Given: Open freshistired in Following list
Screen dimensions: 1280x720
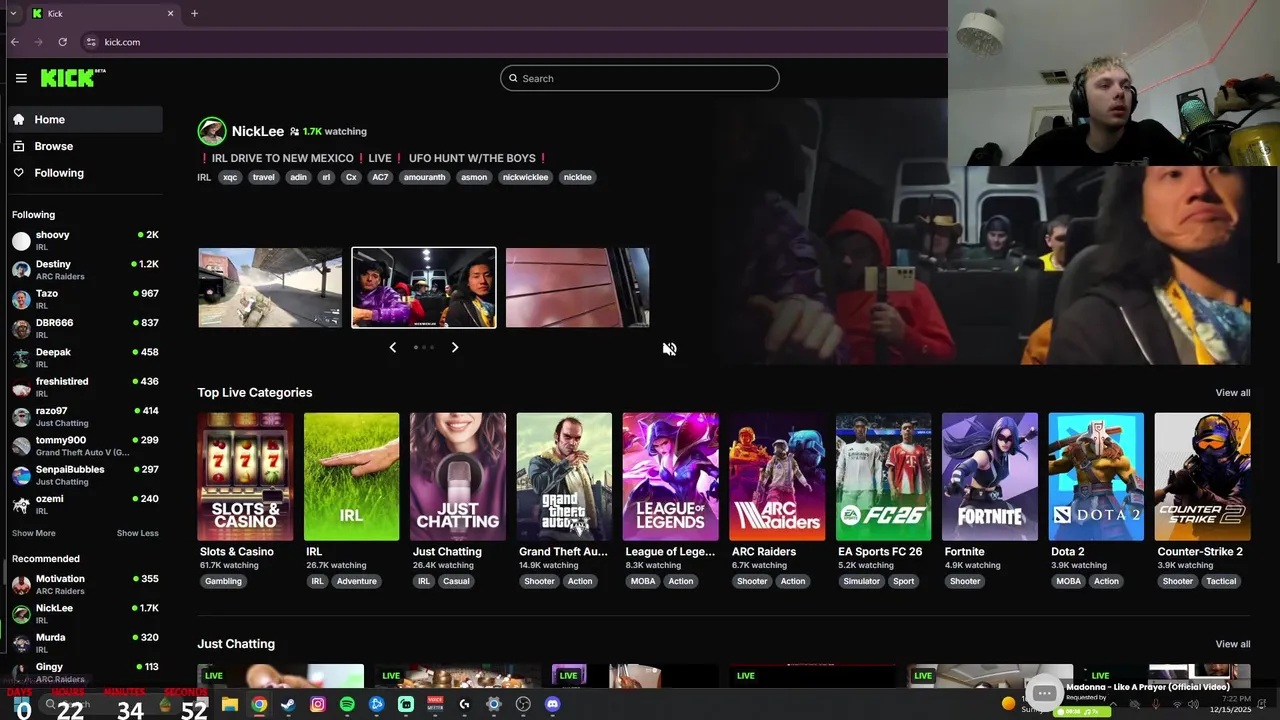Looking at the screenshot, I should point(84,387).
